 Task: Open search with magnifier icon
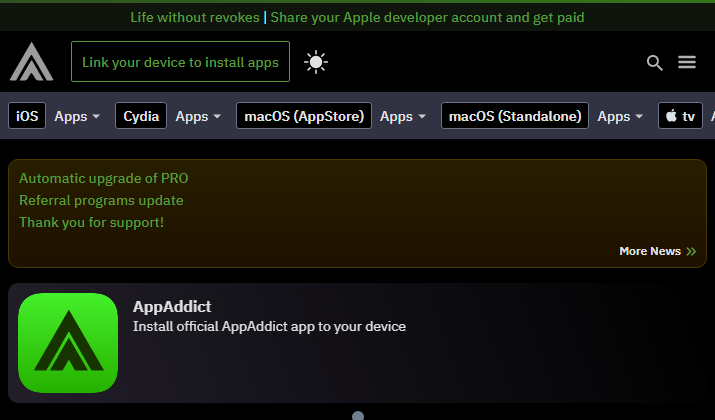click(x=654, y=62)
